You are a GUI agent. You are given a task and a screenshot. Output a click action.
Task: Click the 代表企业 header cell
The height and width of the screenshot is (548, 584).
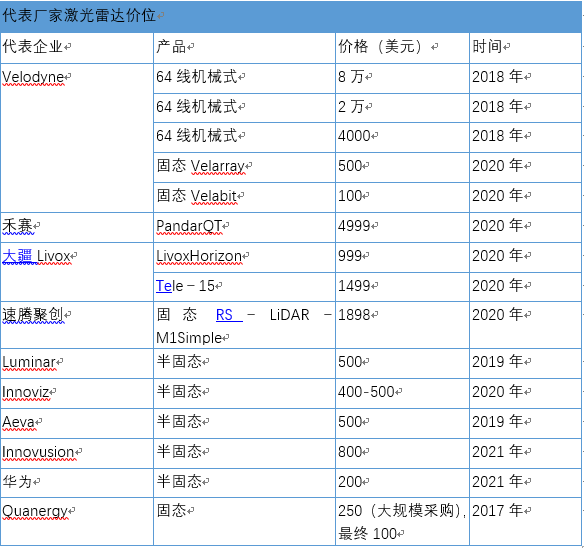[x=77, y=48]
